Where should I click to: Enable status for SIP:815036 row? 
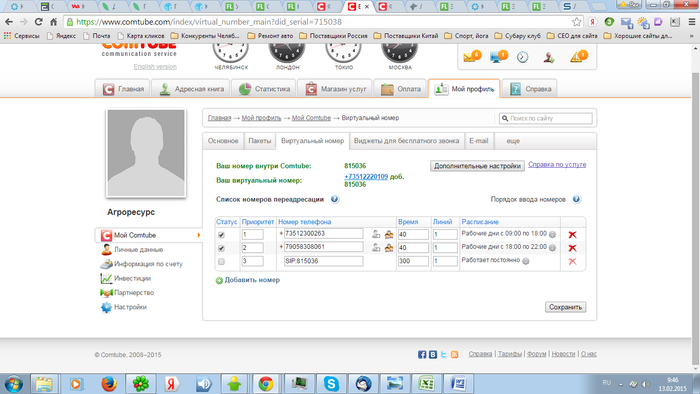221,261
